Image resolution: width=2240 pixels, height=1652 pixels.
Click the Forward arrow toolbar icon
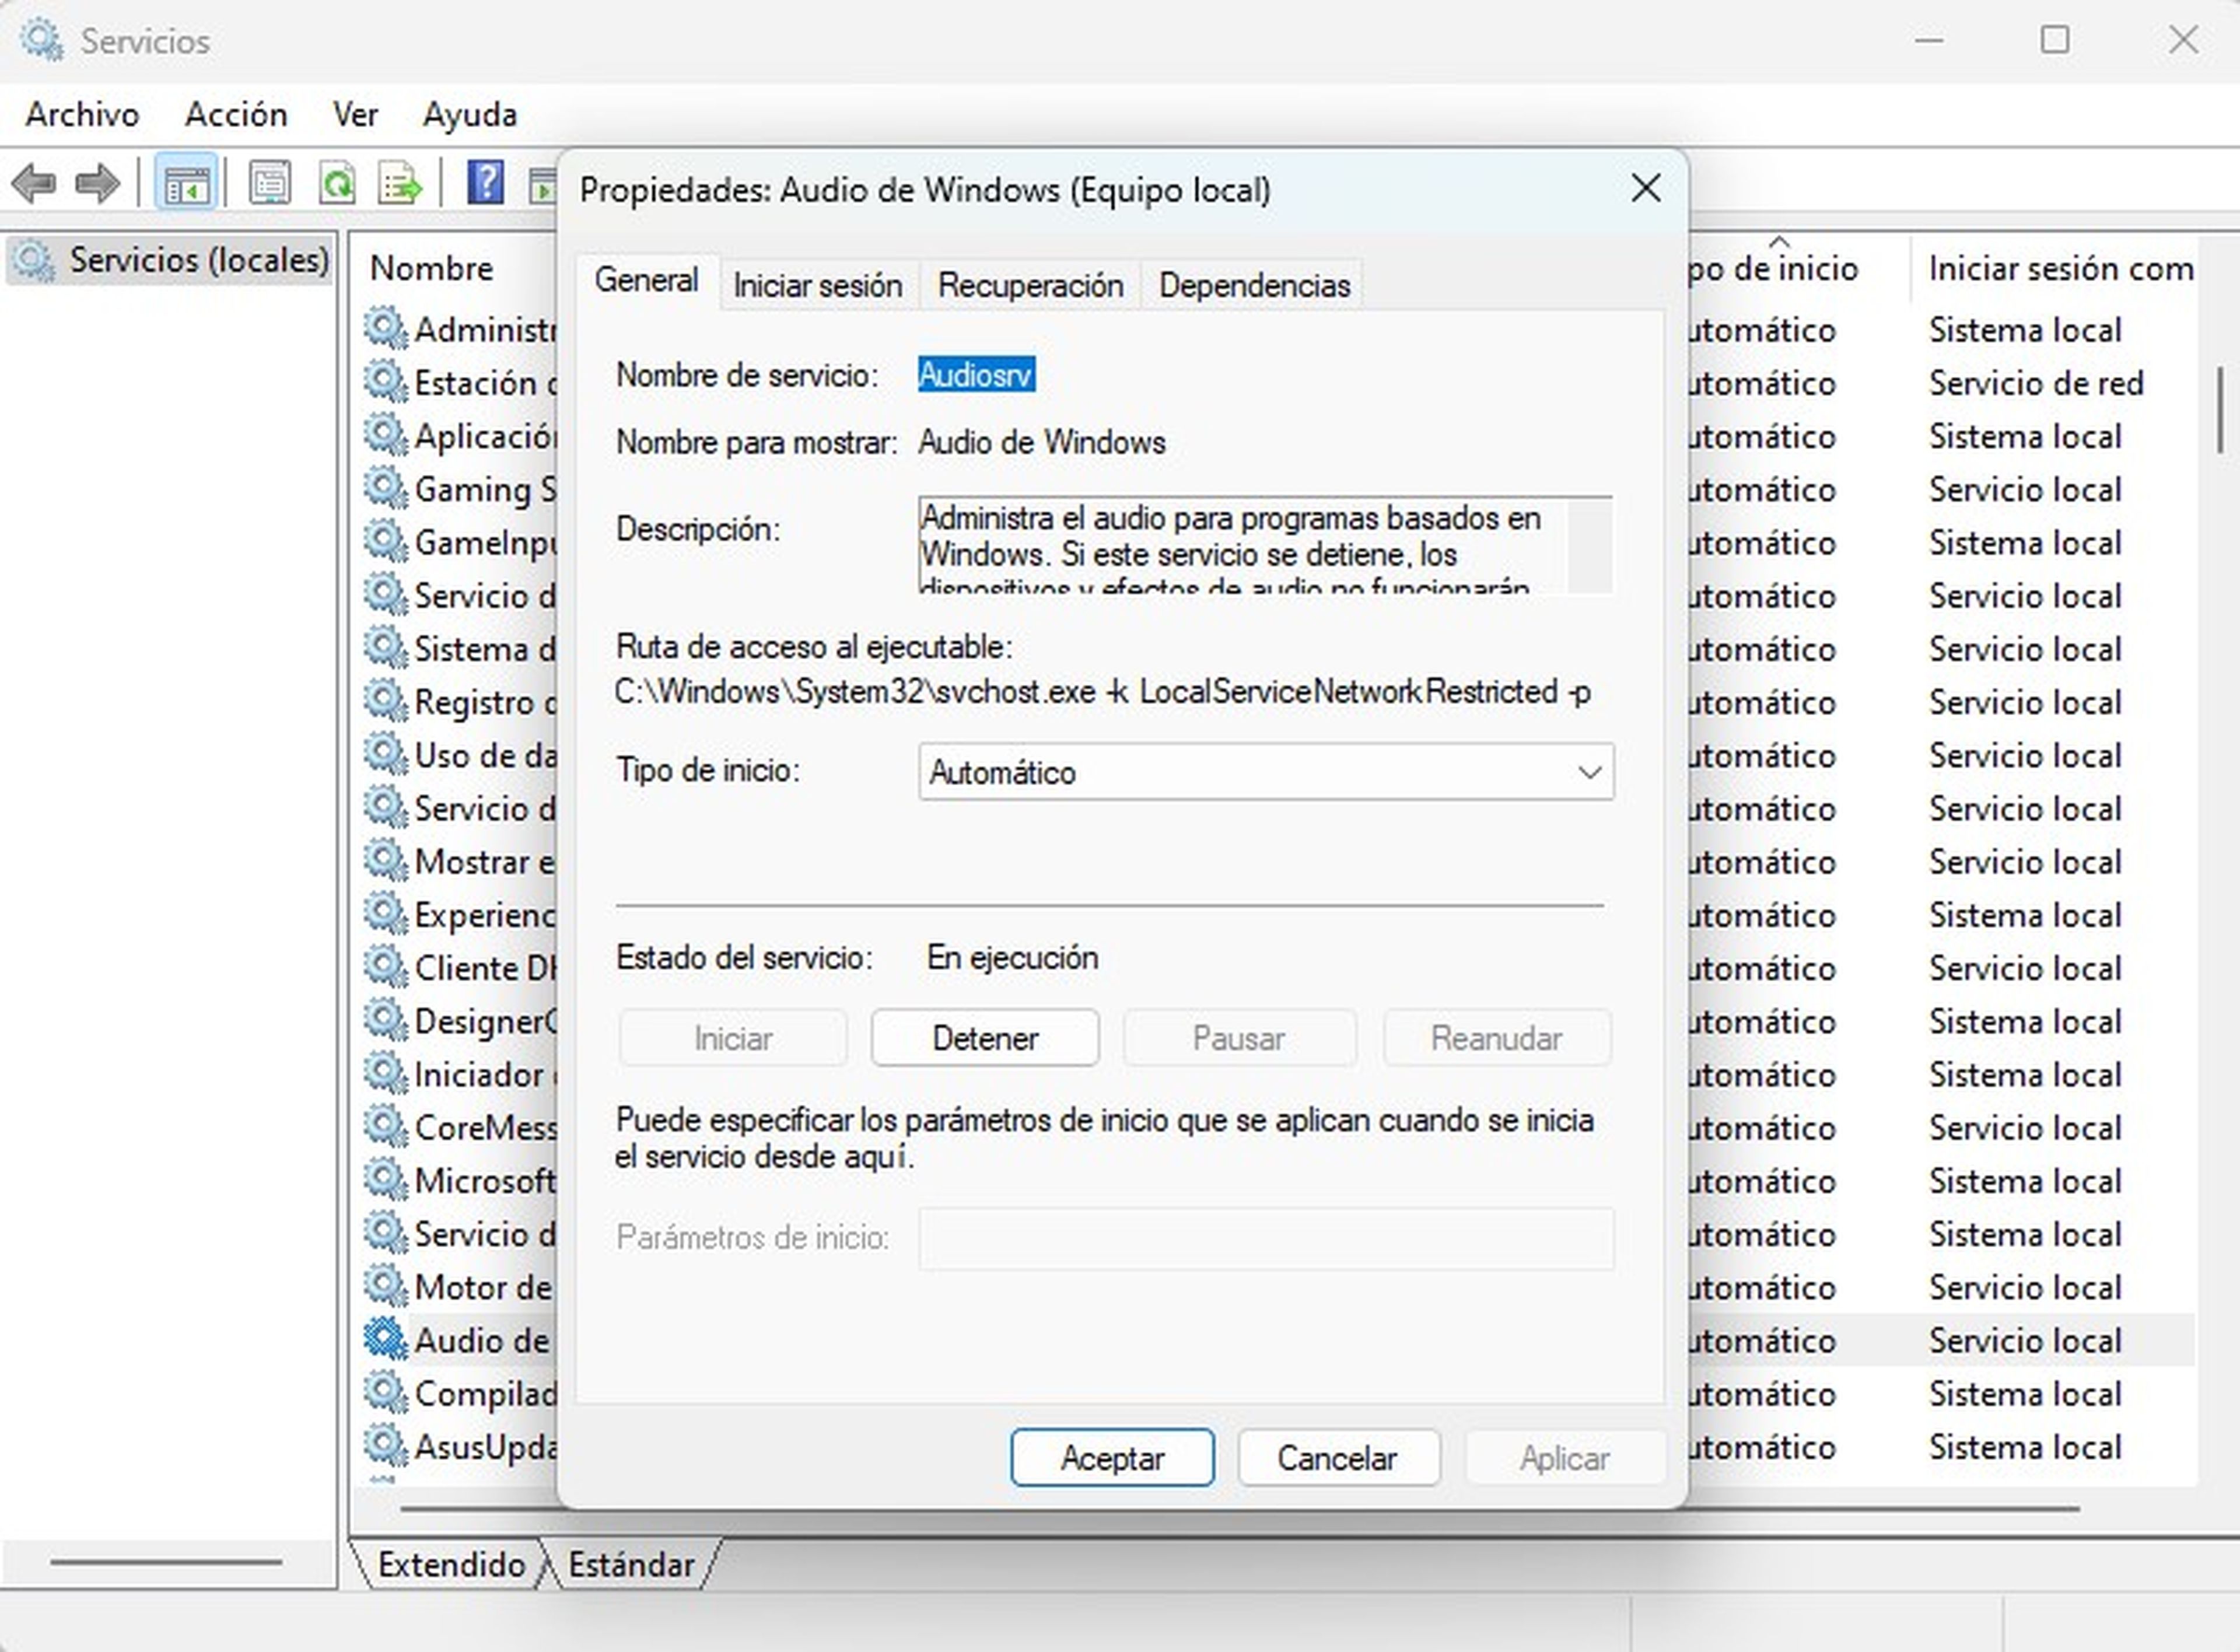coord(97,183)
